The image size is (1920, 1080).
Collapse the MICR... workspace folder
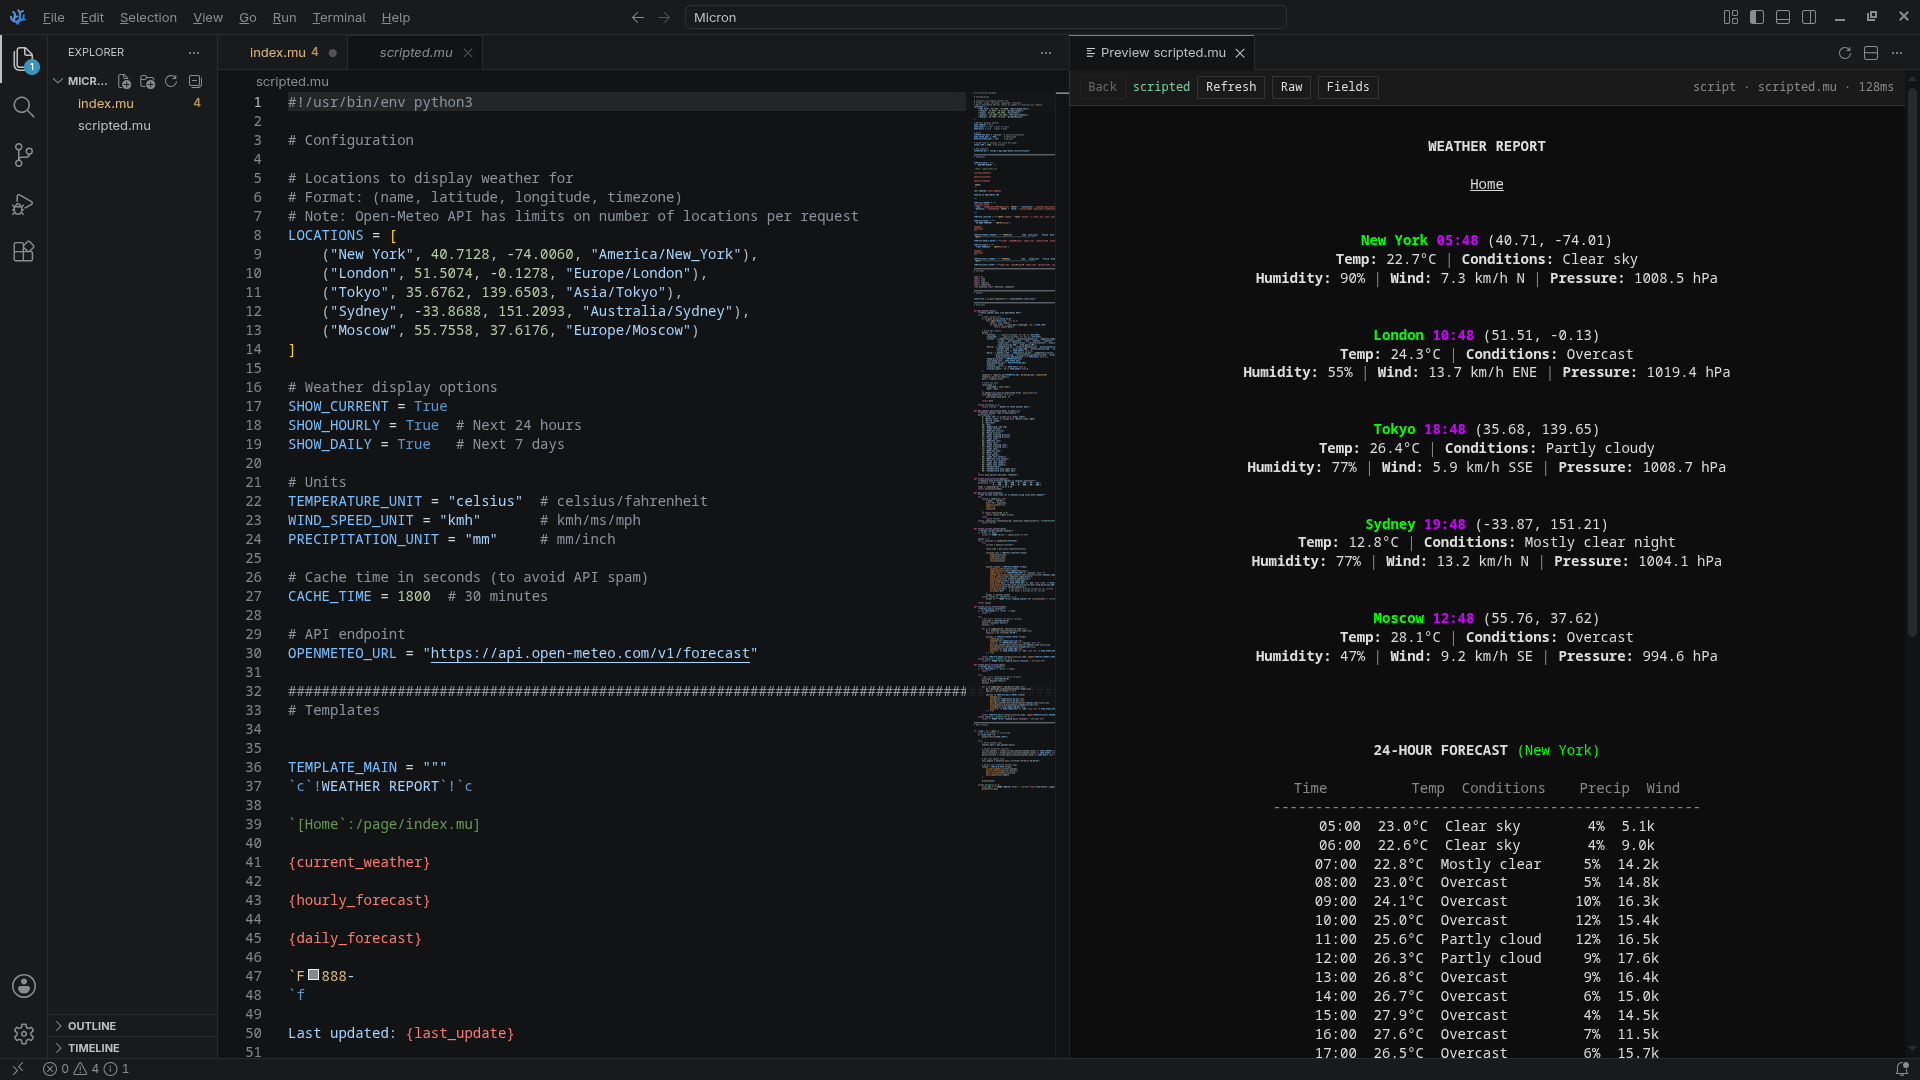[x=58, y=81]
